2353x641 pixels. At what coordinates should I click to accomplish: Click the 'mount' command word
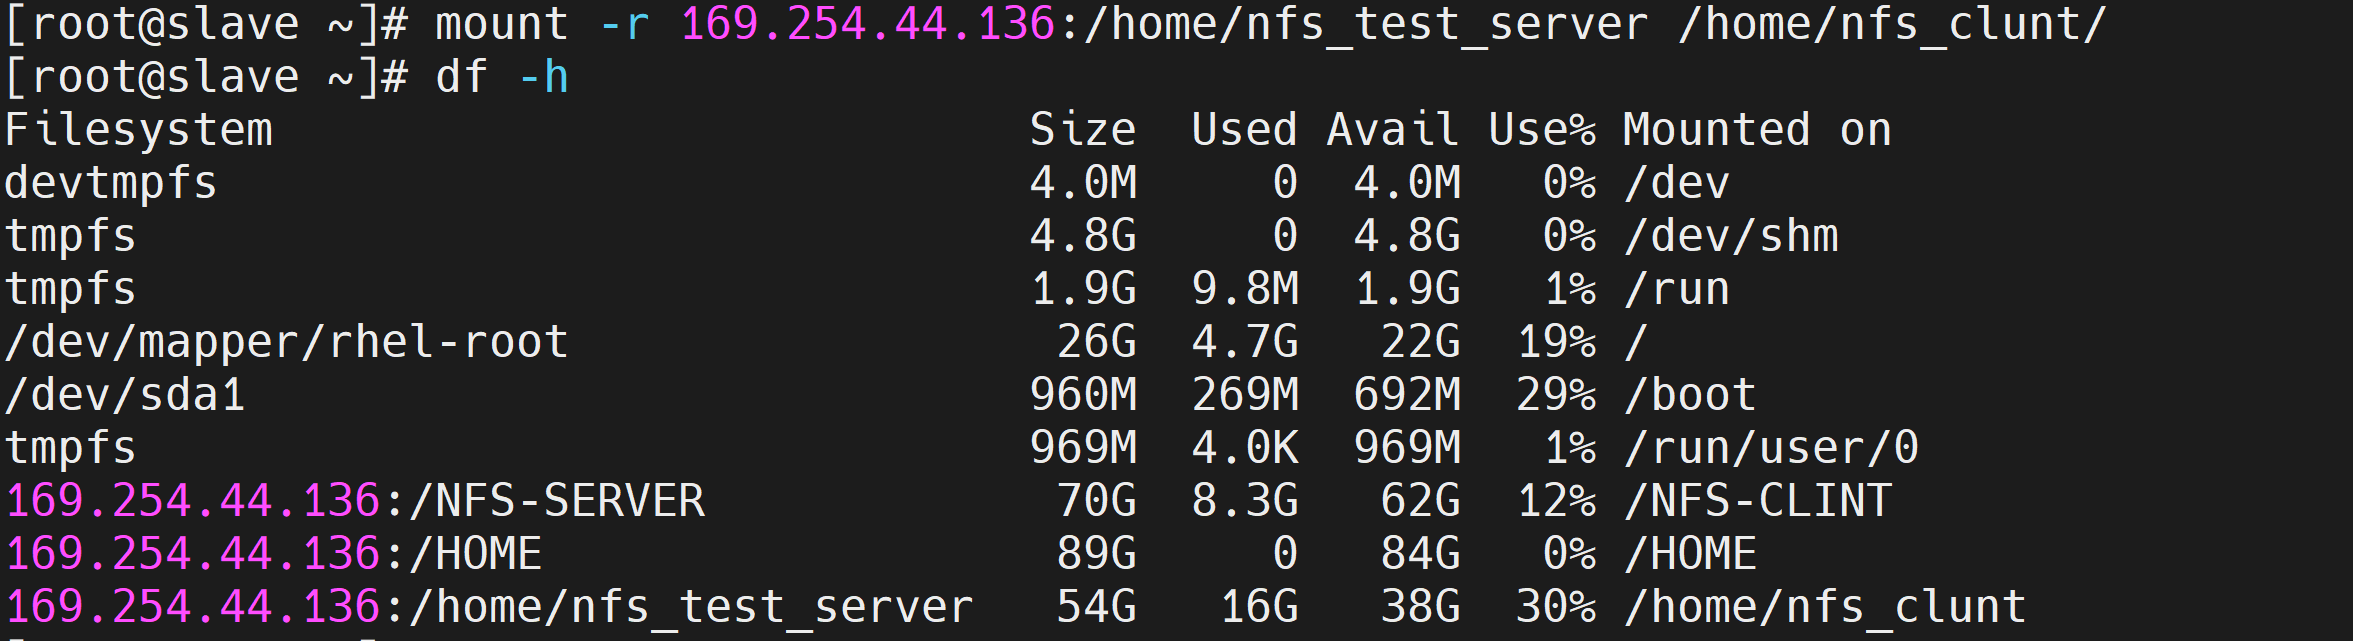tap(502, 24)
